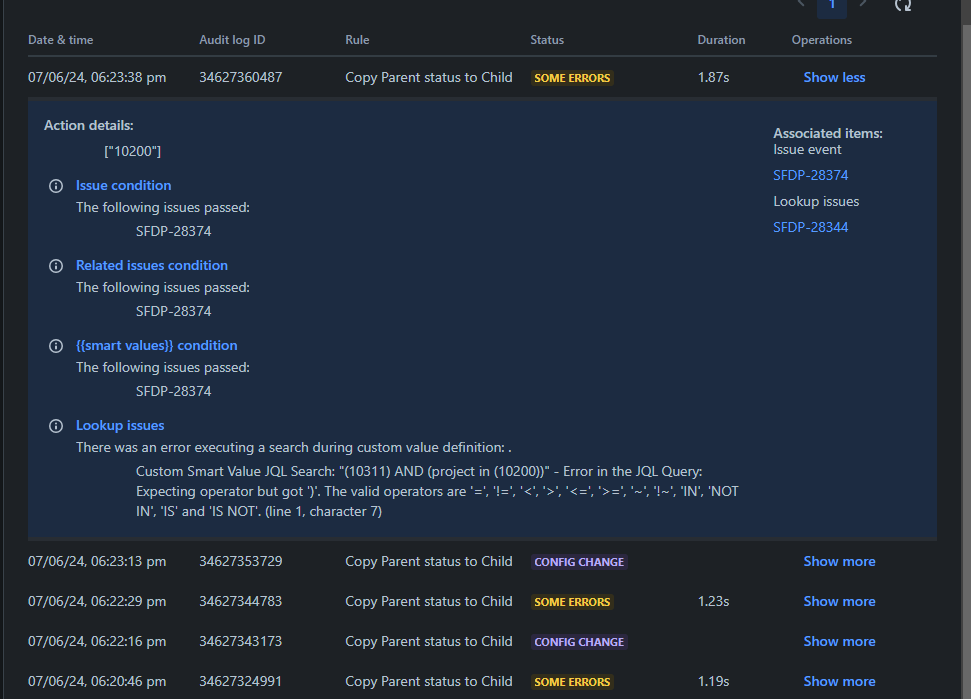Click SFDP-28374 under Issue condition
971x699 pixels.
click(173, 231)
